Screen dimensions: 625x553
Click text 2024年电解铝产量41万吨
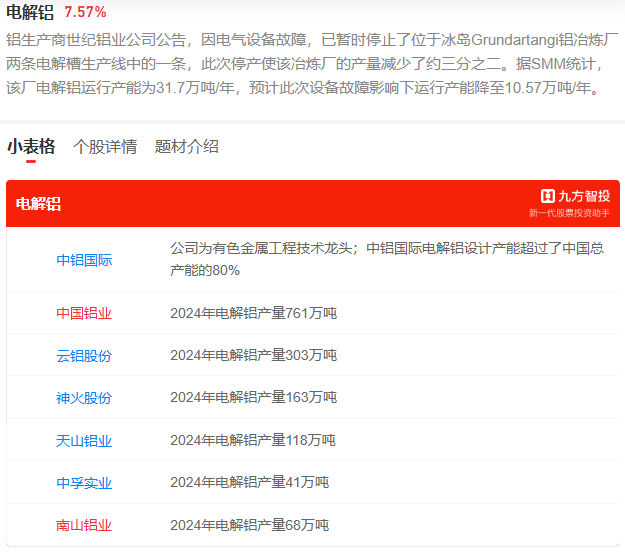tap(250, 482)
